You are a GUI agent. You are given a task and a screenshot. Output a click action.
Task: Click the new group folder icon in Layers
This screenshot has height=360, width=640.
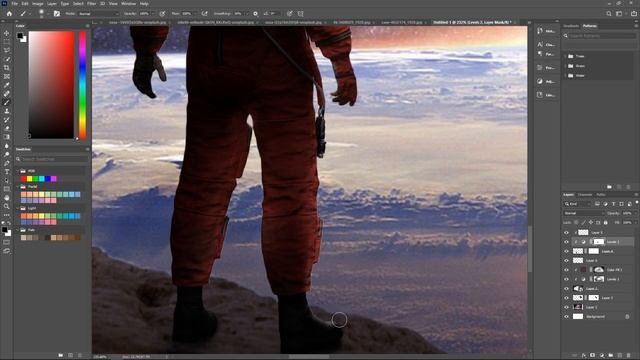(611, 356)
